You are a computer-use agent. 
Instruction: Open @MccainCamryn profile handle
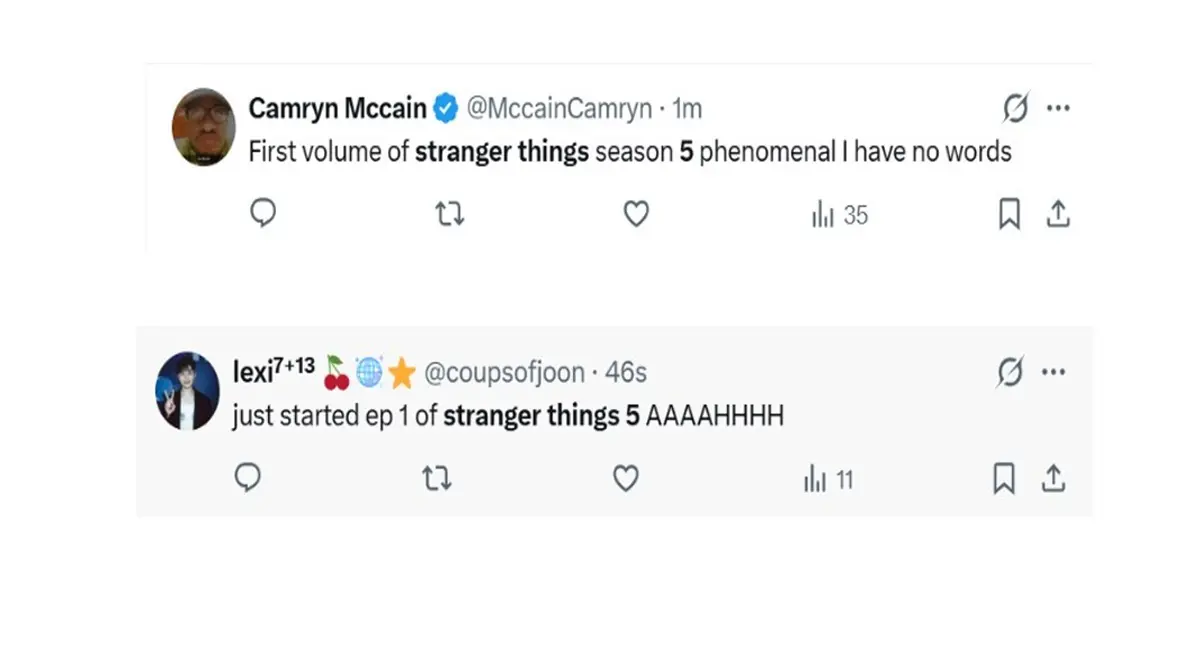(559, 108)
